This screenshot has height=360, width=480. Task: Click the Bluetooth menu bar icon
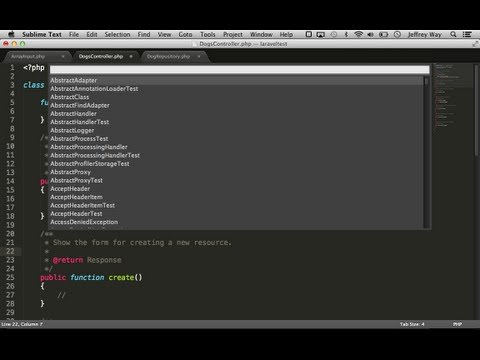coord(346,34)
